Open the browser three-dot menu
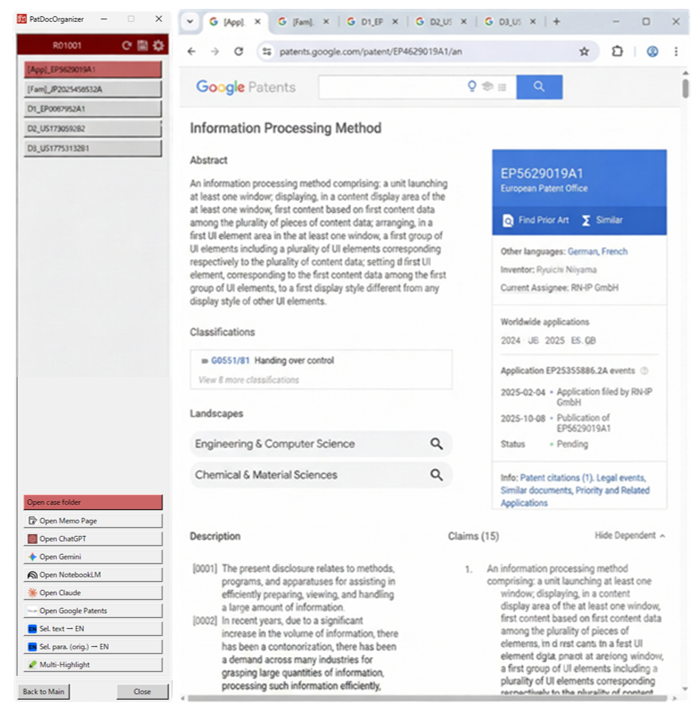Viewport: 699px width, 720px height. tap(676, 51)
